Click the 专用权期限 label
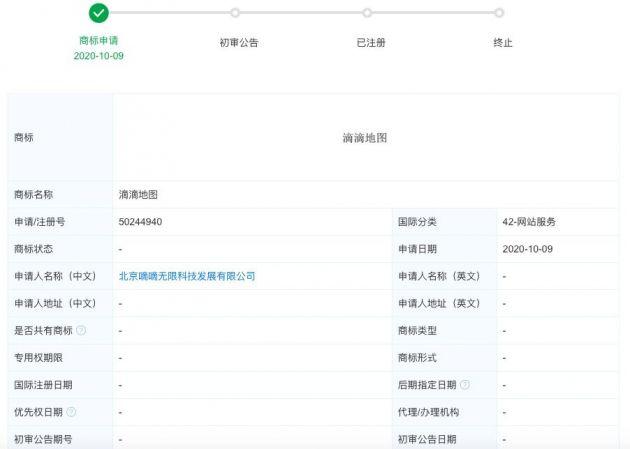Screen dimensions: 630x449 39,357
